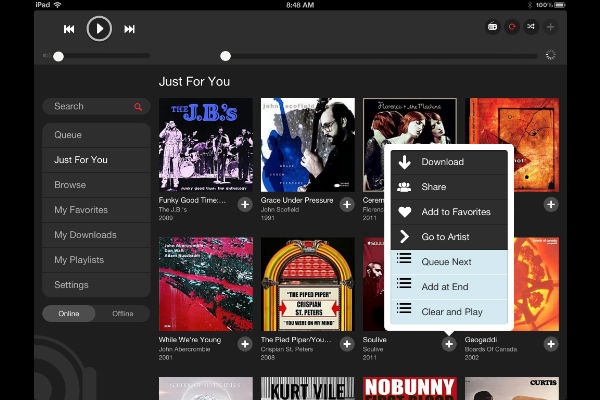Open plus menu for While We're Young
The width and height of the screenshot is (600, 400).
point(245,344)
